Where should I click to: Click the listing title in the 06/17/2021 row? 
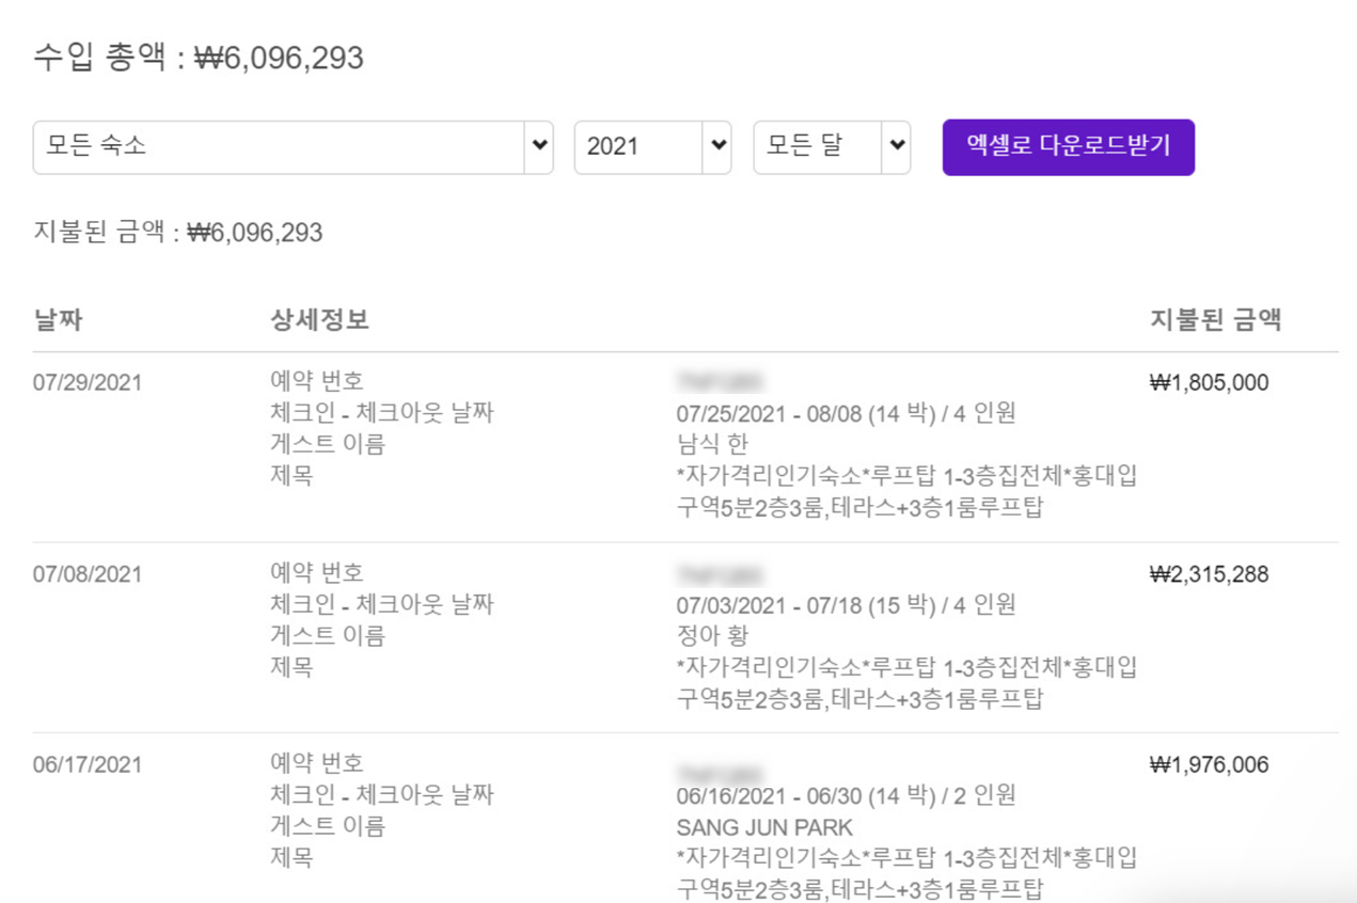(x=907, y=873)
